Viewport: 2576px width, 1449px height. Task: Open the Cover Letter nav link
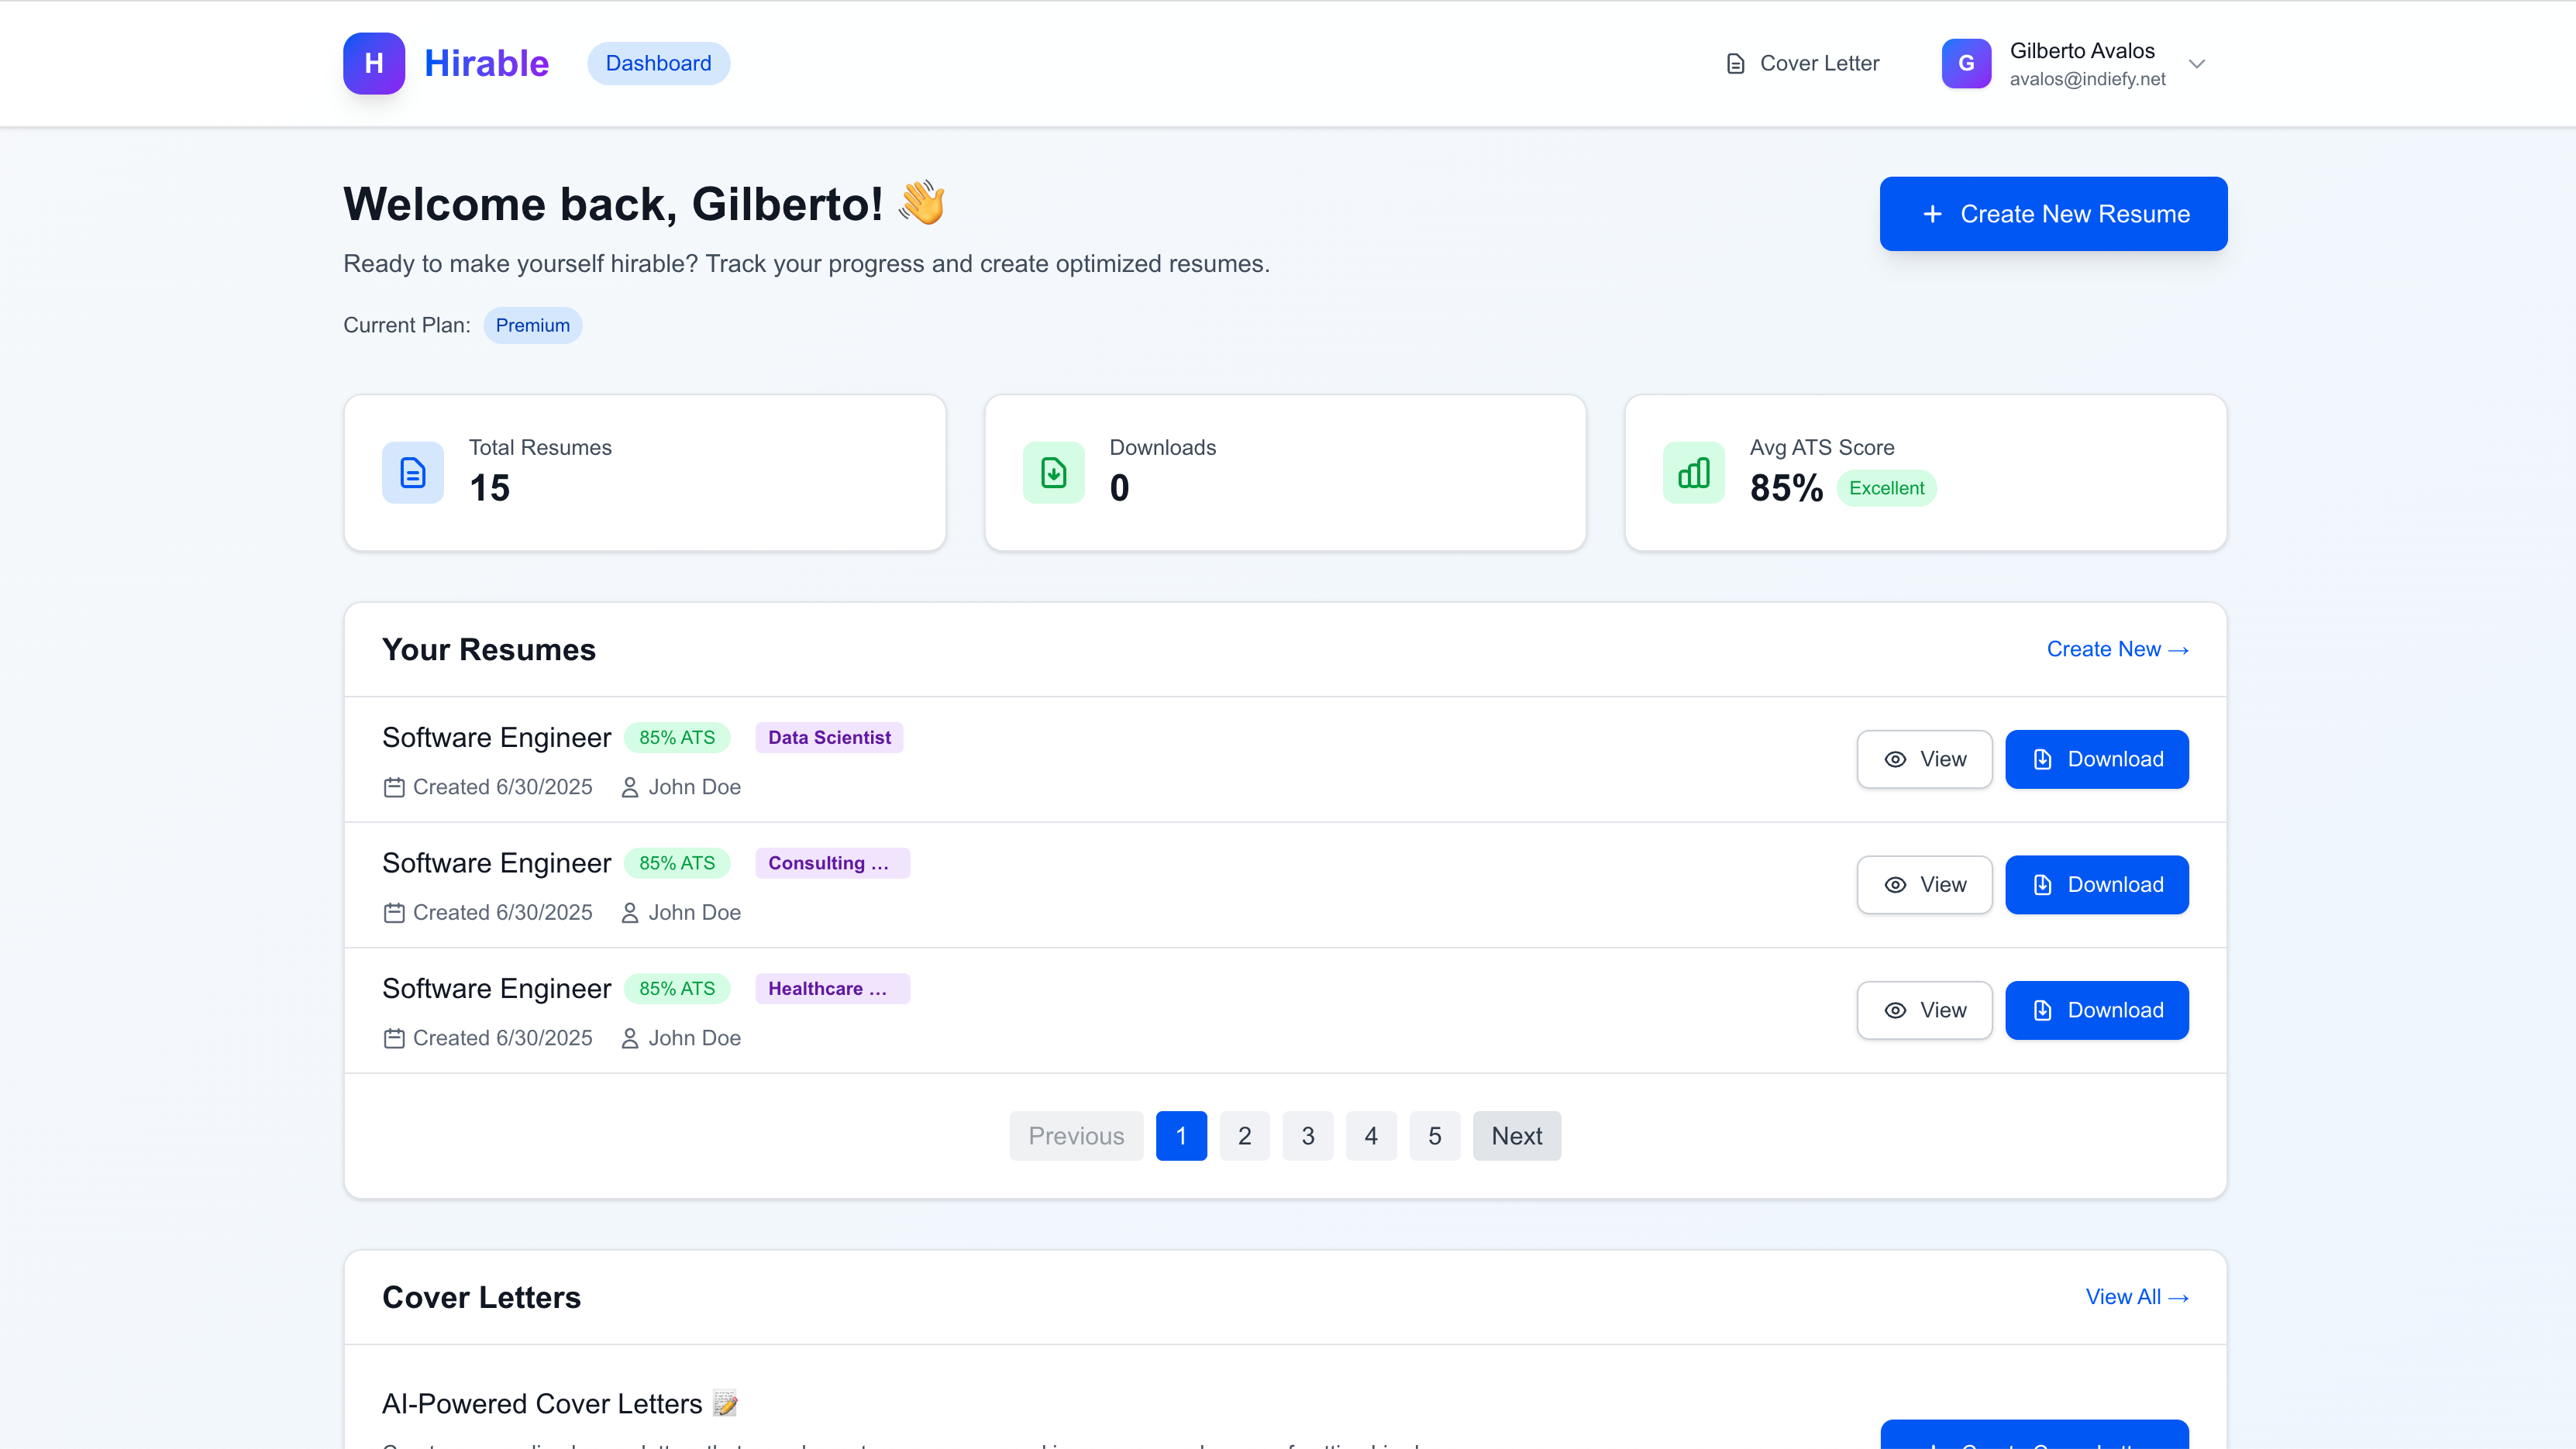click(1802, 63)
